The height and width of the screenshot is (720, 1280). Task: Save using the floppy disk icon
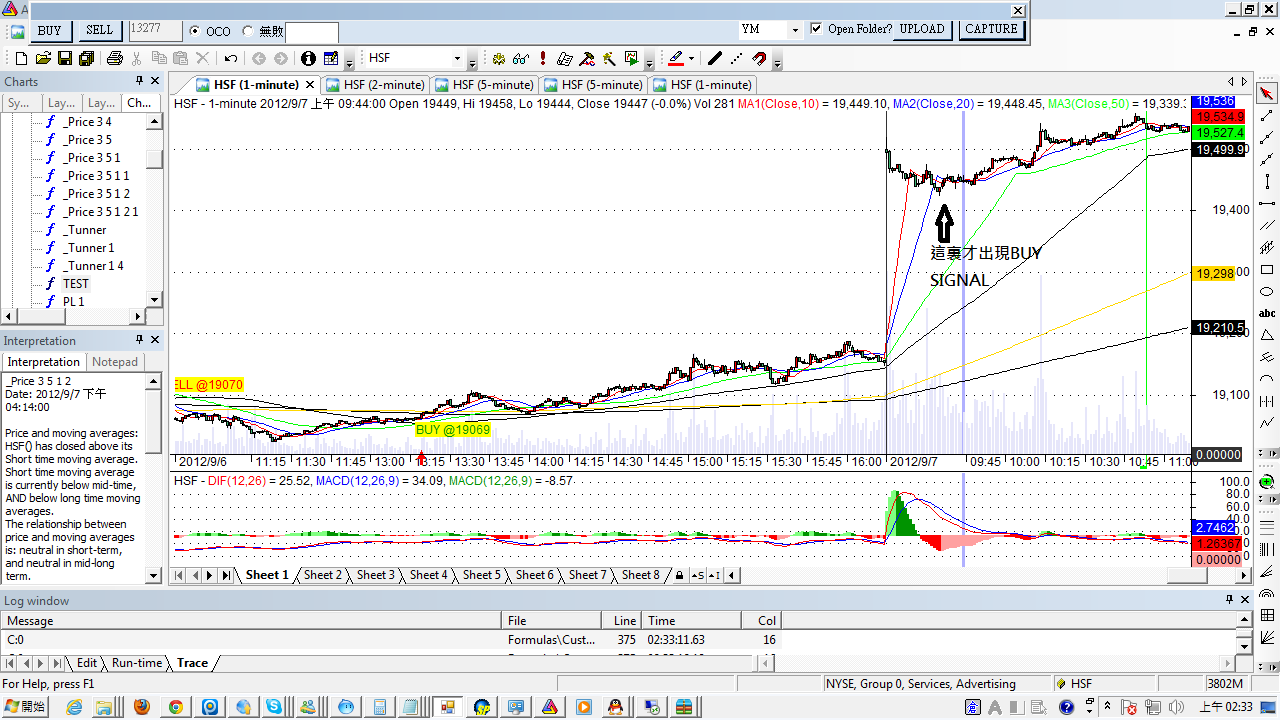click(x=64, y=59)
